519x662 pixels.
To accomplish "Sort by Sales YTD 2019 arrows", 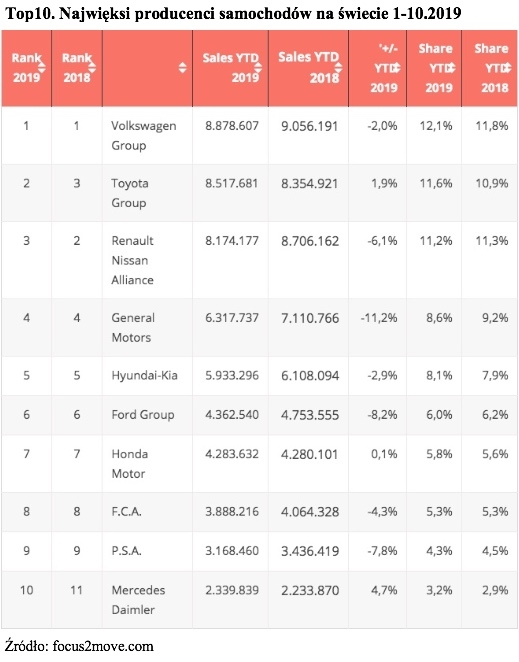I will click(x=258, y=68).
